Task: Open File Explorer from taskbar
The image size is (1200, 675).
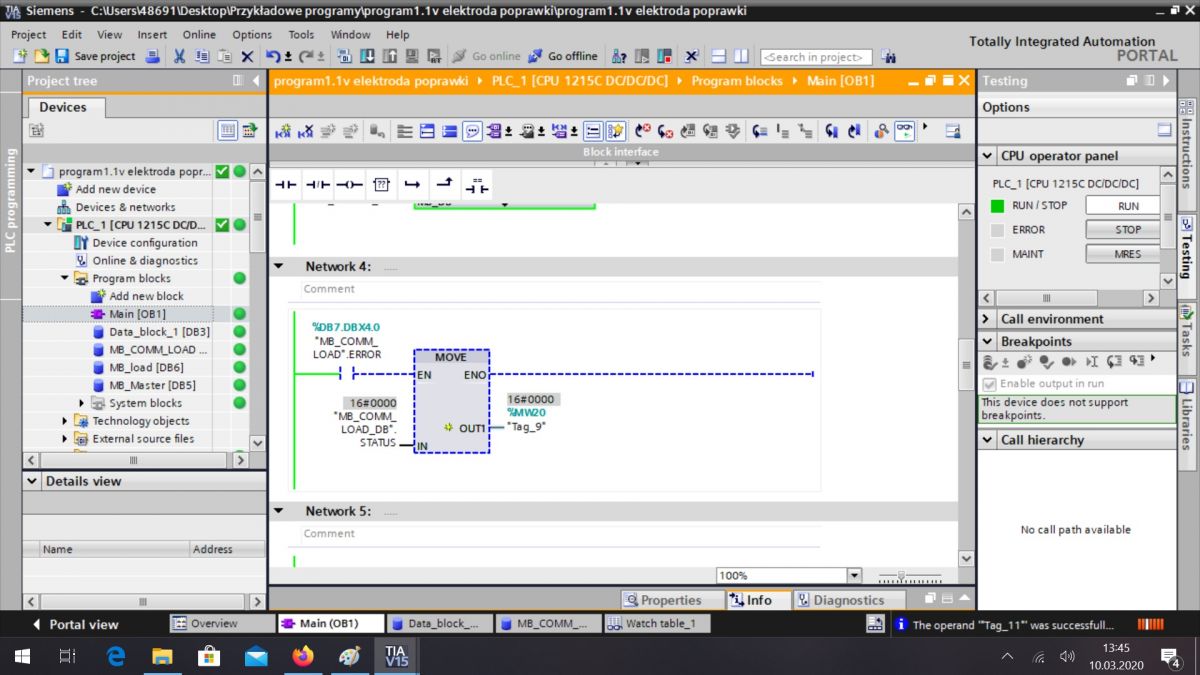Action: [x=162, y=656]
